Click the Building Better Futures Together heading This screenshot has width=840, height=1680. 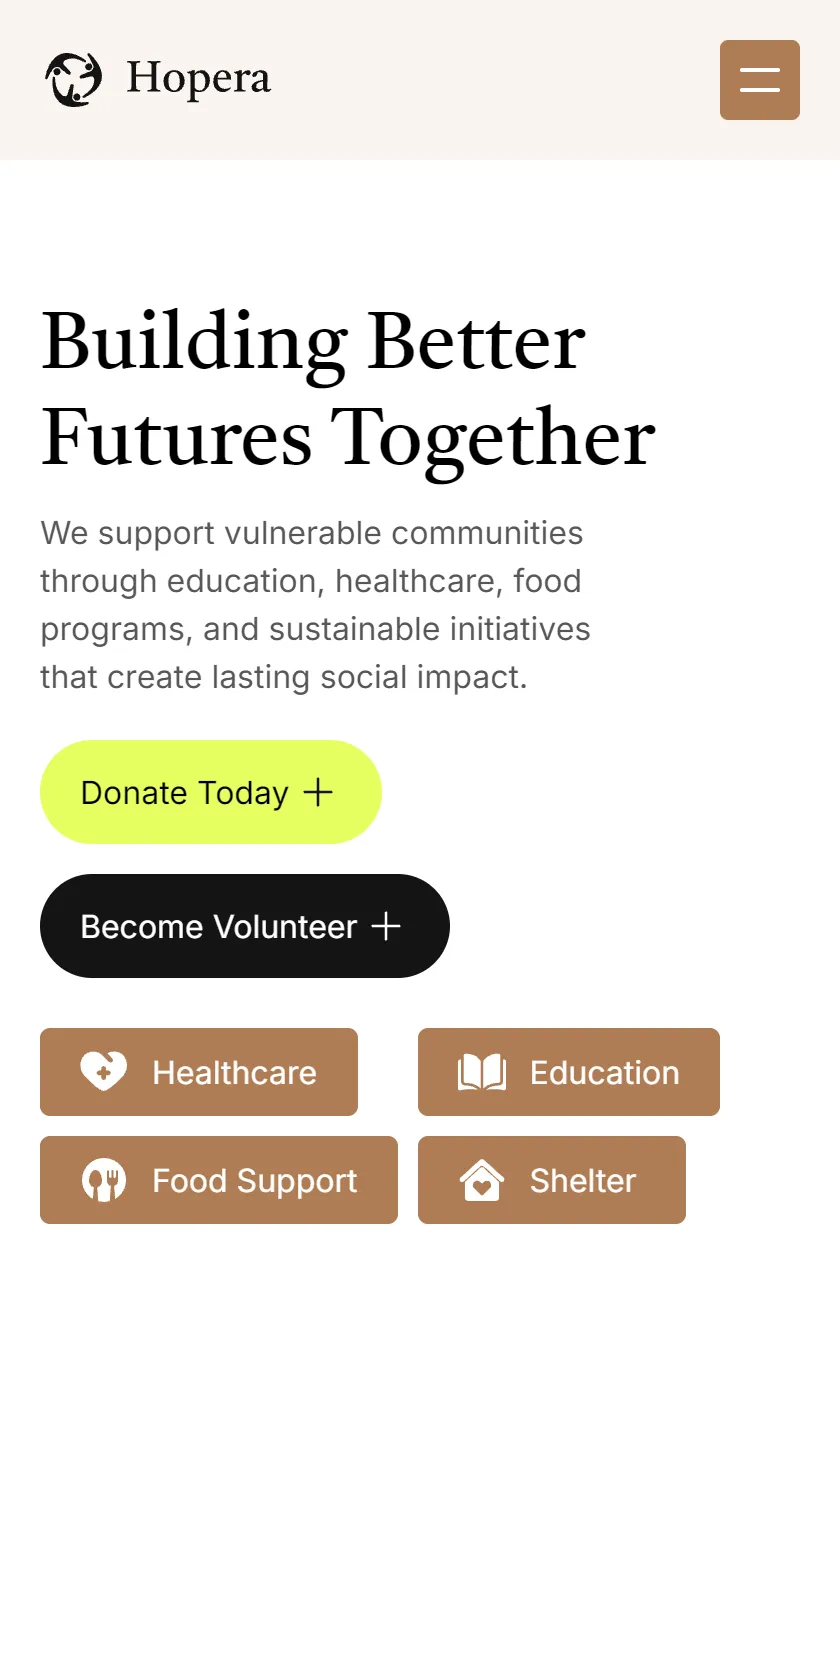tap(348, 388)
